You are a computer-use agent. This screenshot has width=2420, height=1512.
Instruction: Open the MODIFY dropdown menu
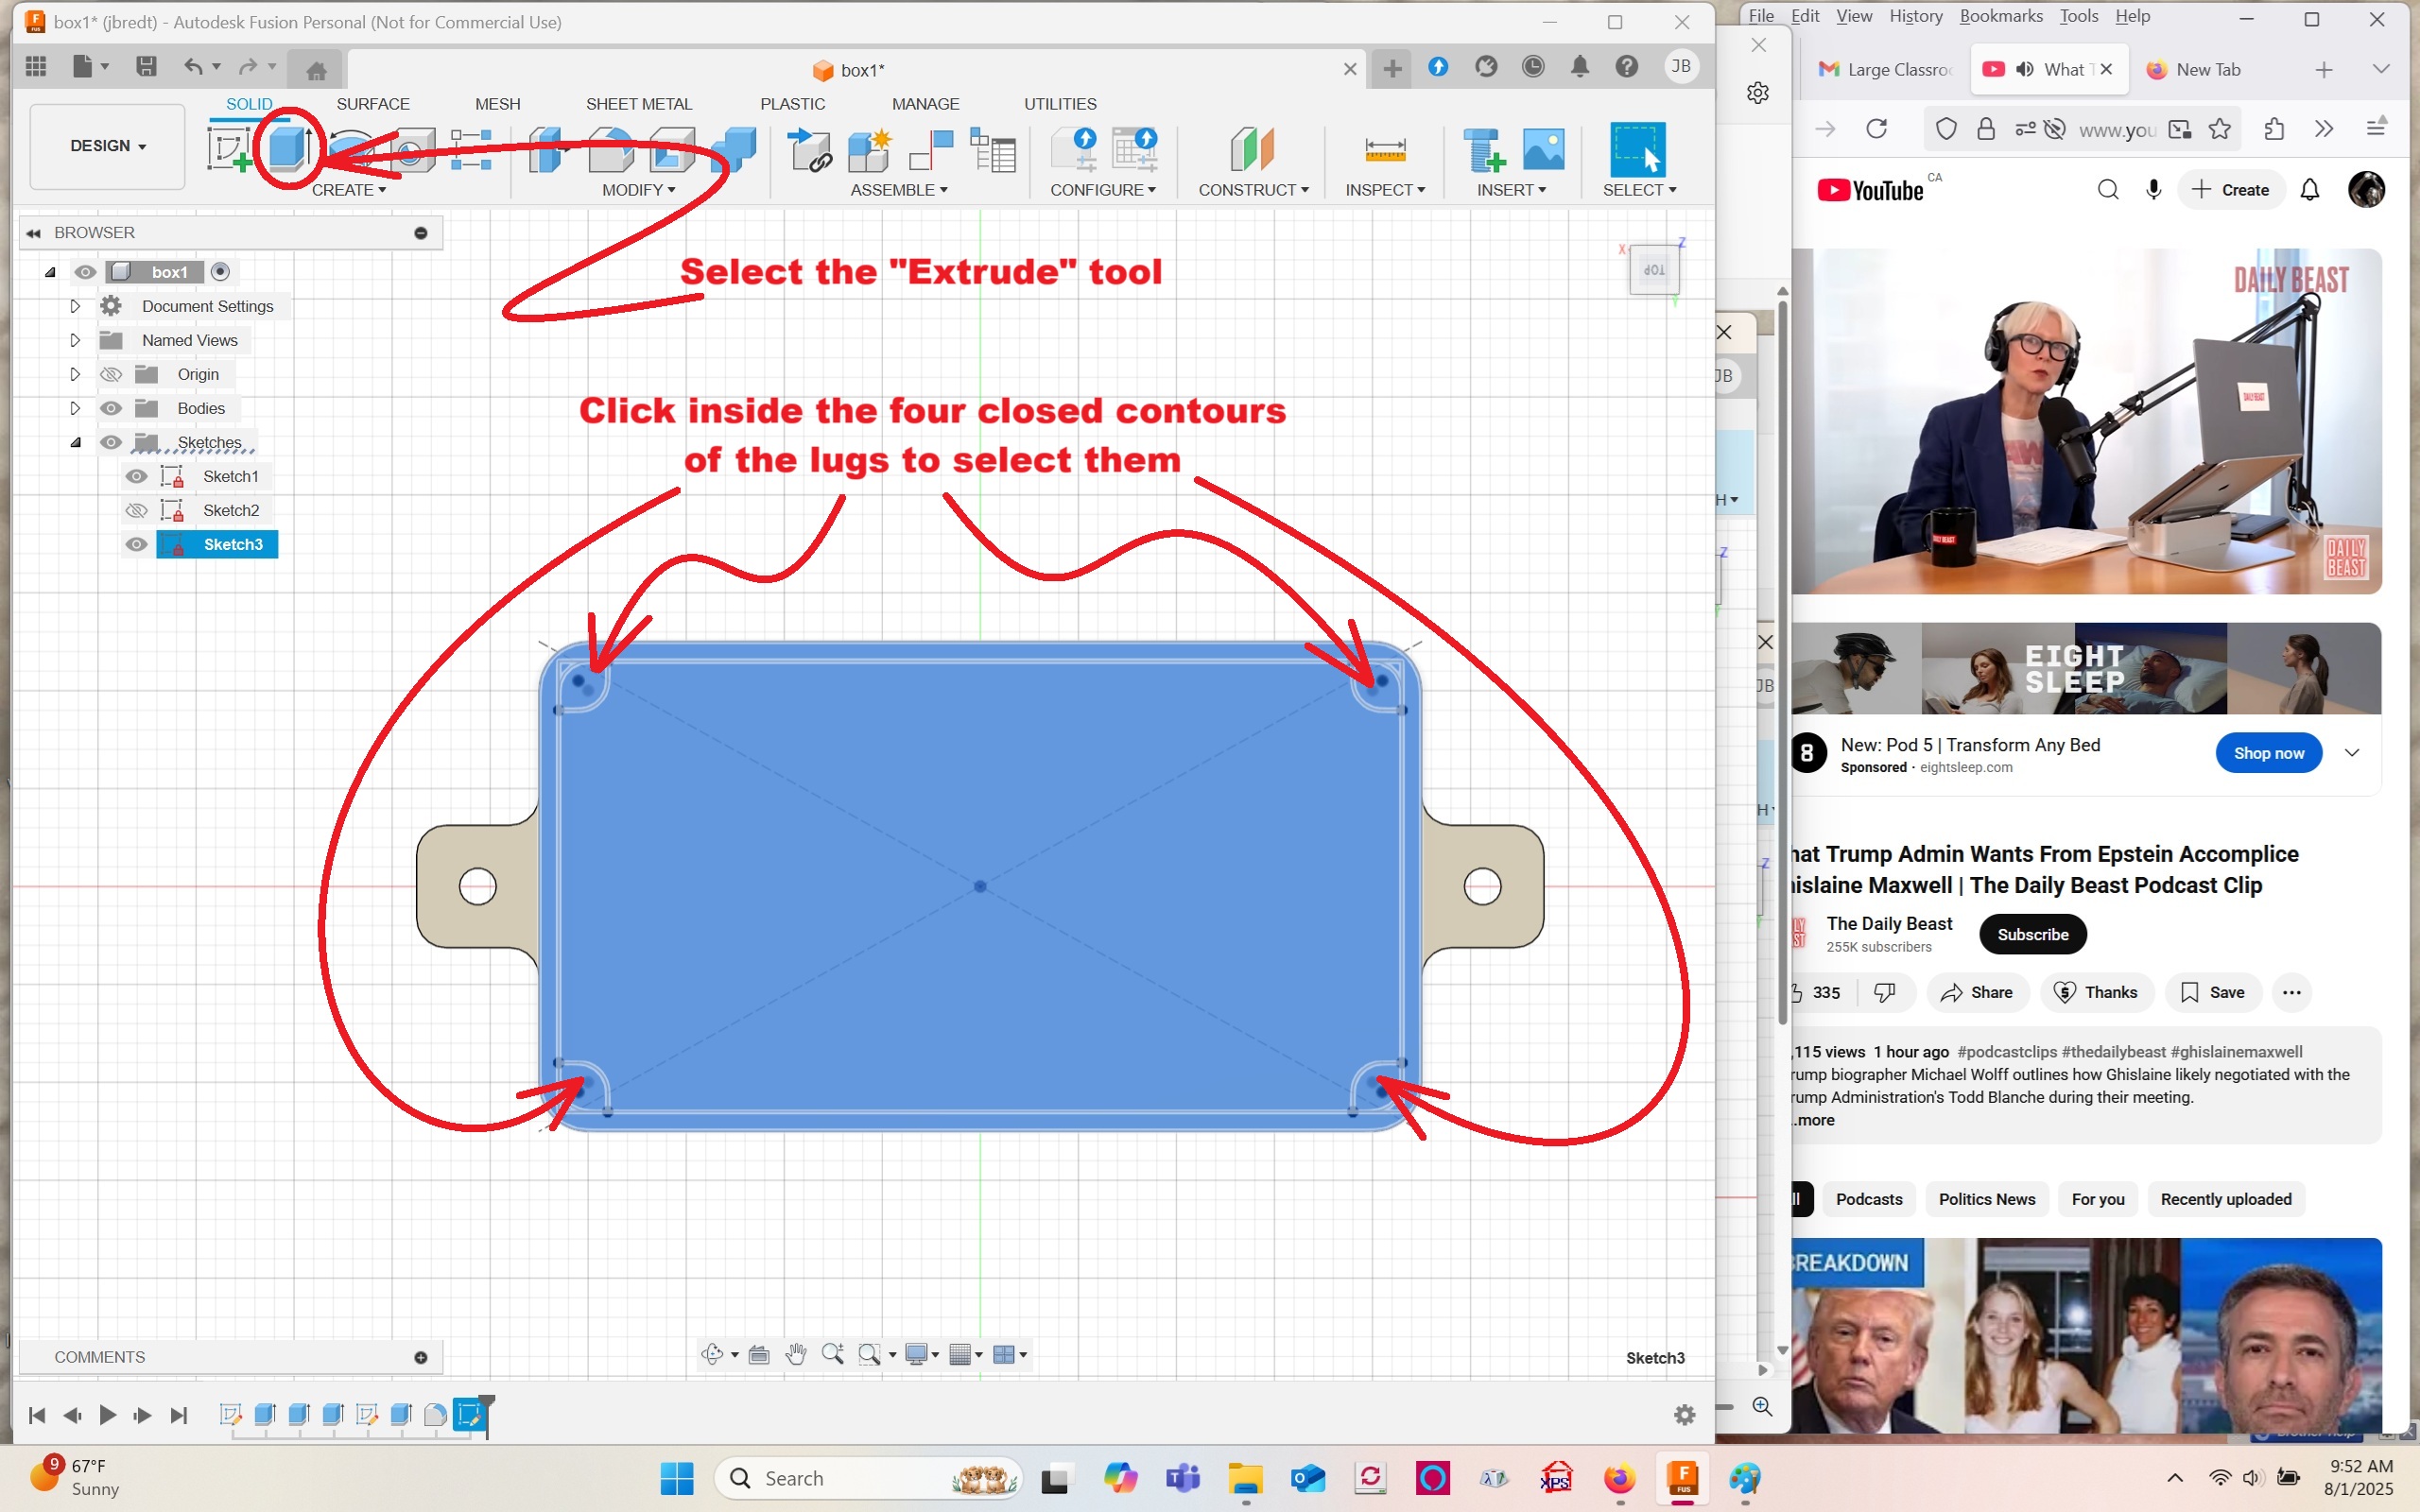point(638,190)
